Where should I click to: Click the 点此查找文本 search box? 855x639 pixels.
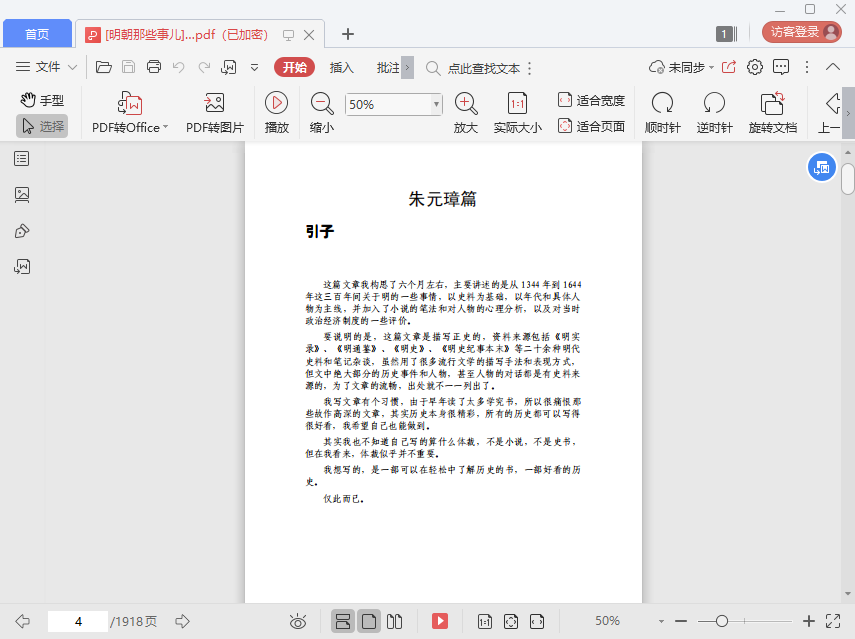(473, 68)
